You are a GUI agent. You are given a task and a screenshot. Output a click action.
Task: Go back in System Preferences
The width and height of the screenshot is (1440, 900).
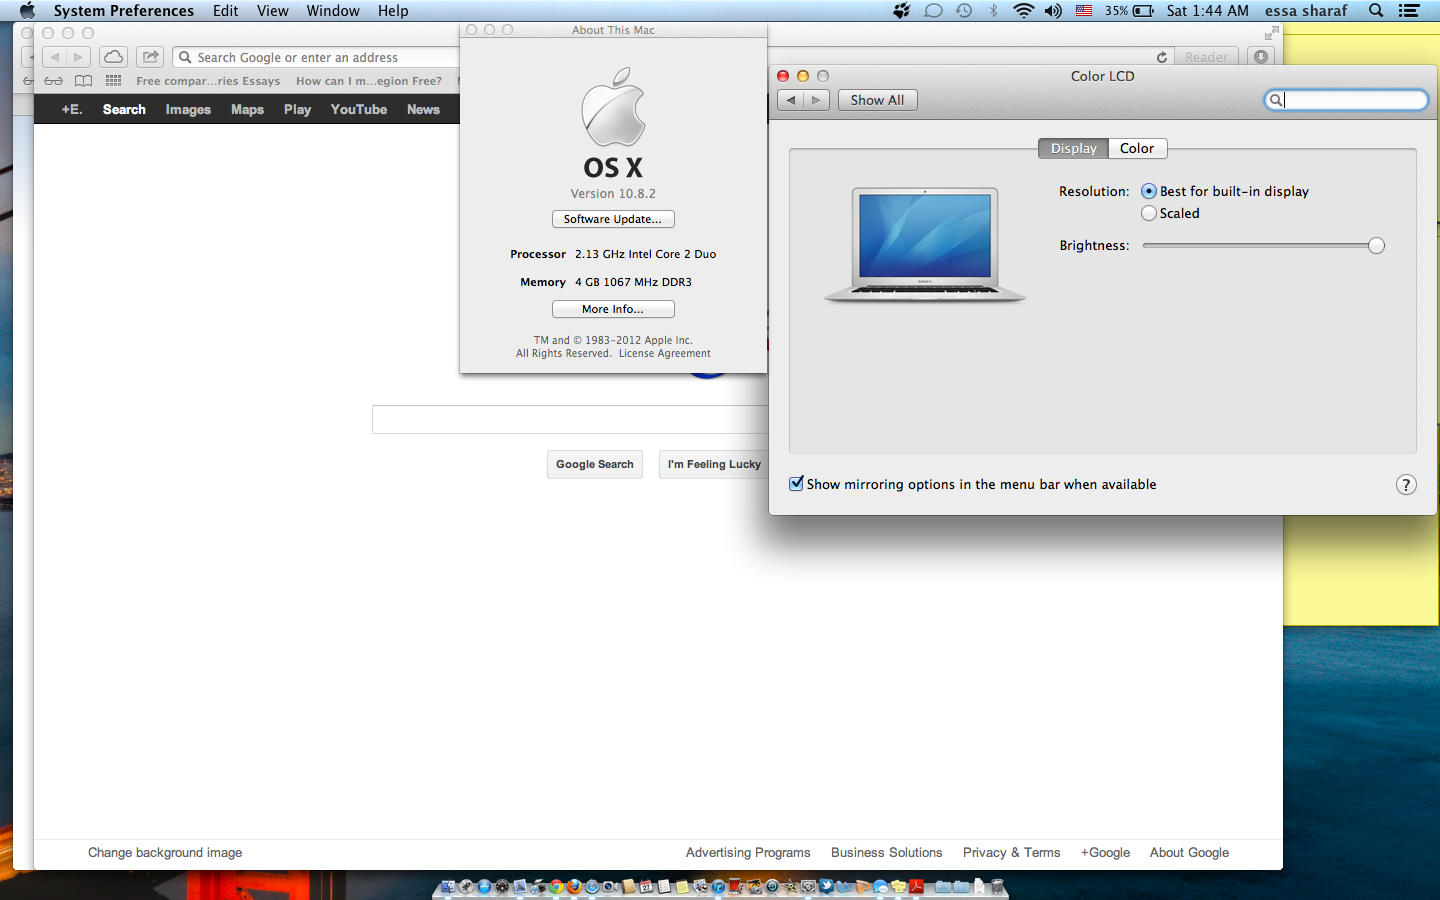point(791,100)
